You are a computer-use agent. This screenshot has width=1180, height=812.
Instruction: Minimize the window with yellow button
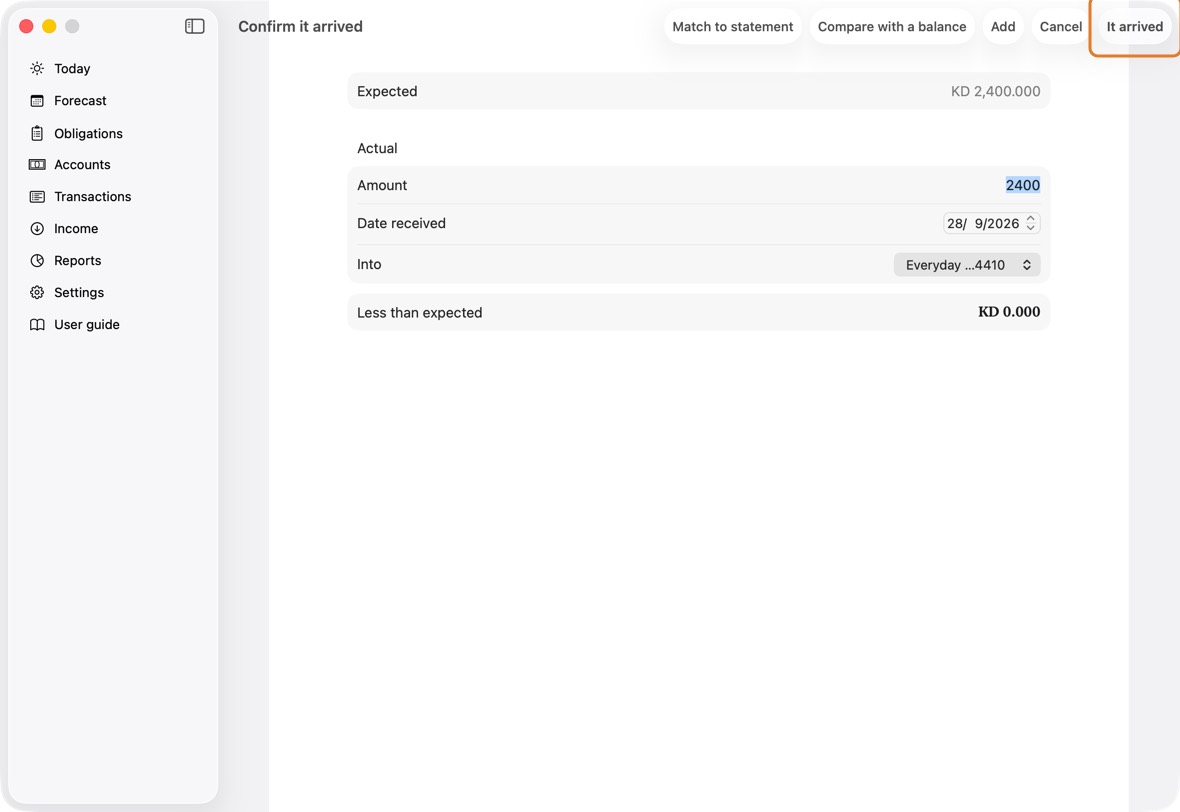coord(49,26)
